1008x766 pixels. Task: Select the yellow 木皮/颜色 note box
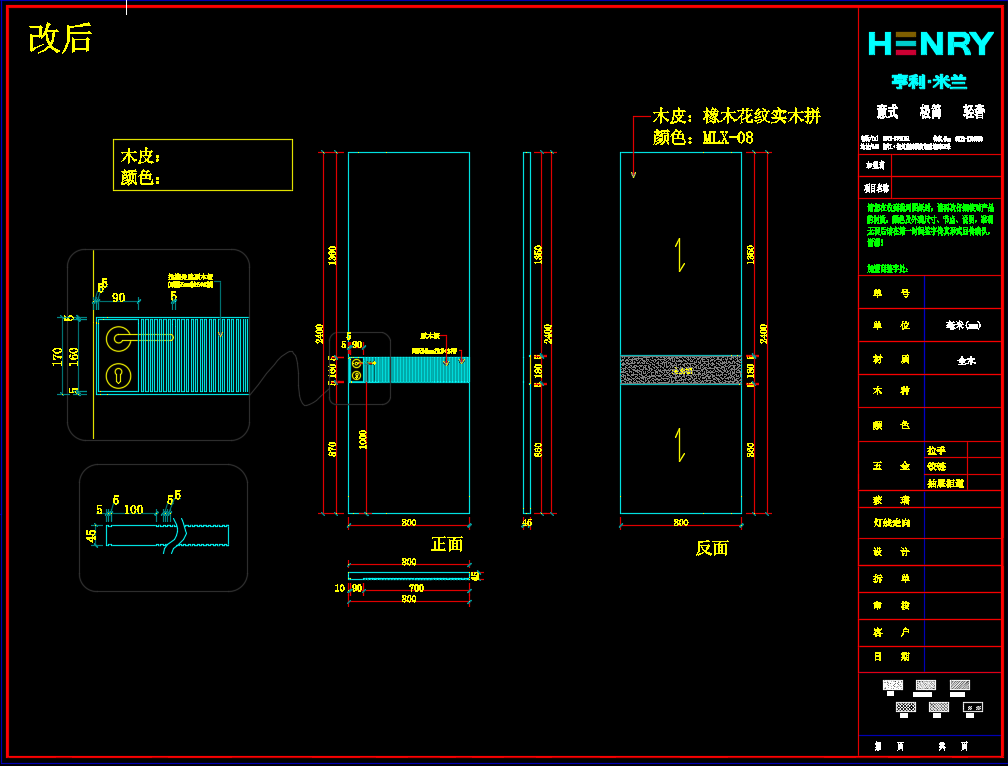click(203, 165)
